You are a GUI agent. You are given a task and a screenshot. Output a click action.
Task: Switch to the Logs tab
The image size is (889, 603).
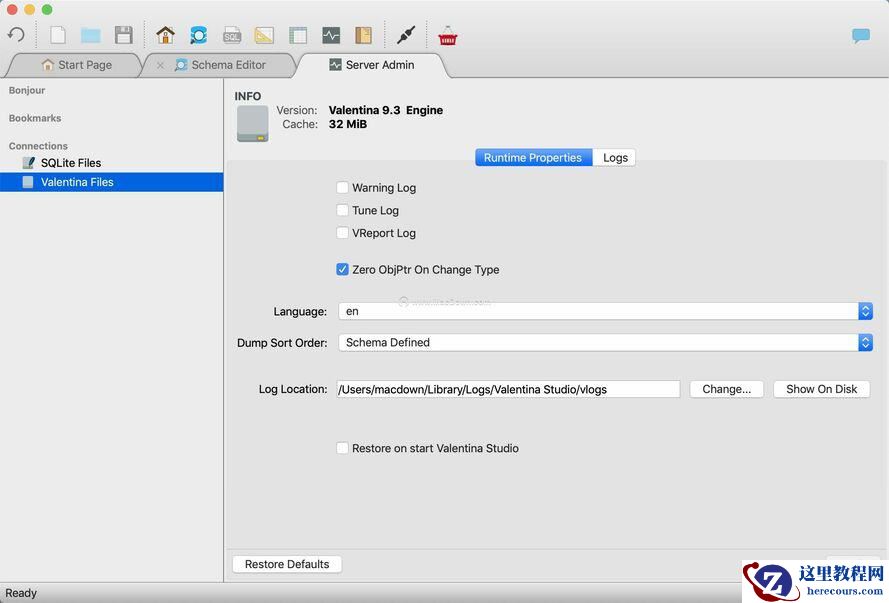click(x=615, y=158)
